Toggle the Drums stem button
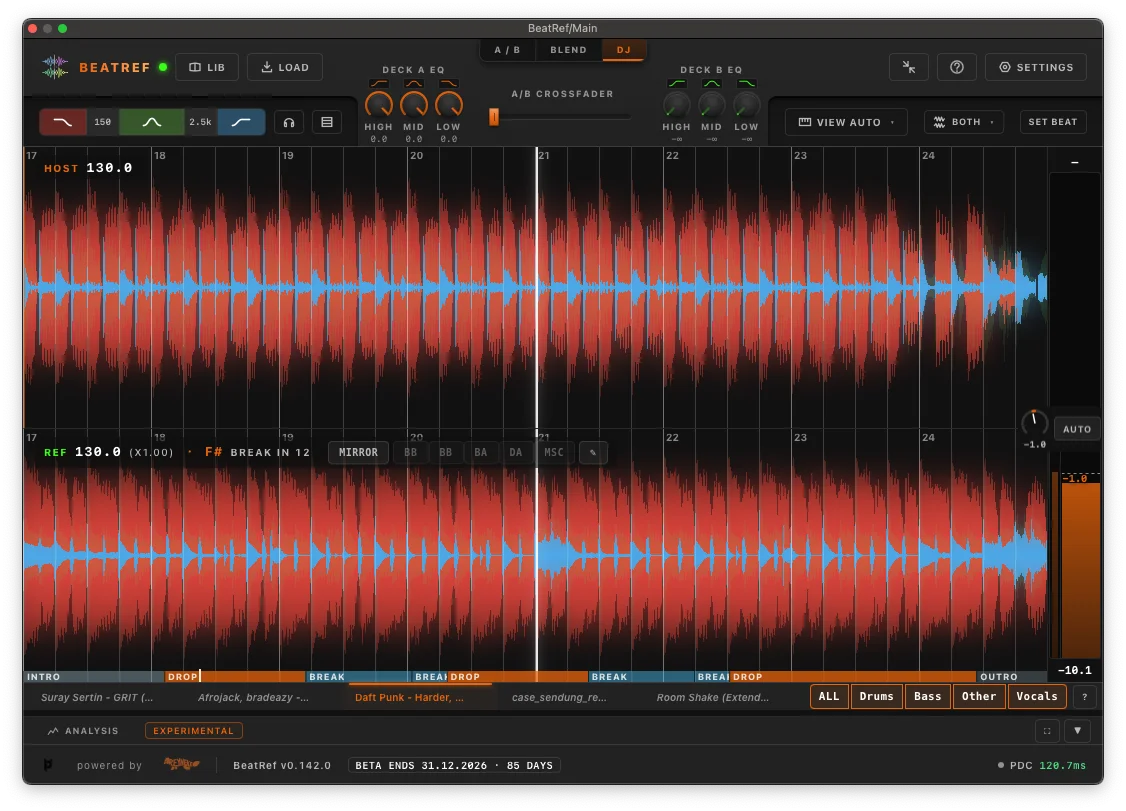Image resolution: width=1126 pixels, height=811 pixels. click(x=877, y=696)
